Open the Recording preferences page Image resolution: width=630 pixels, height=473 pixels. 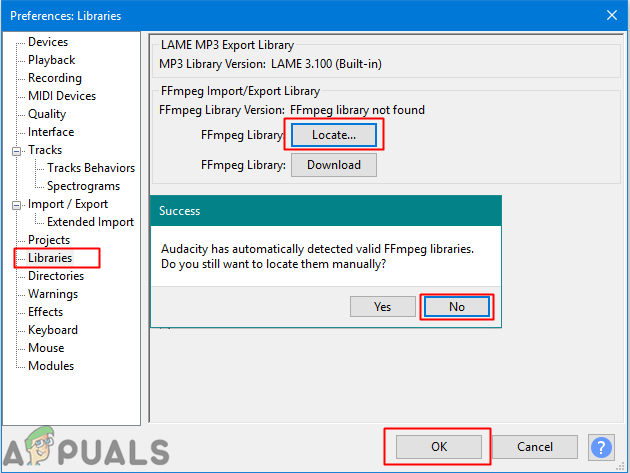tap(55, 78)
